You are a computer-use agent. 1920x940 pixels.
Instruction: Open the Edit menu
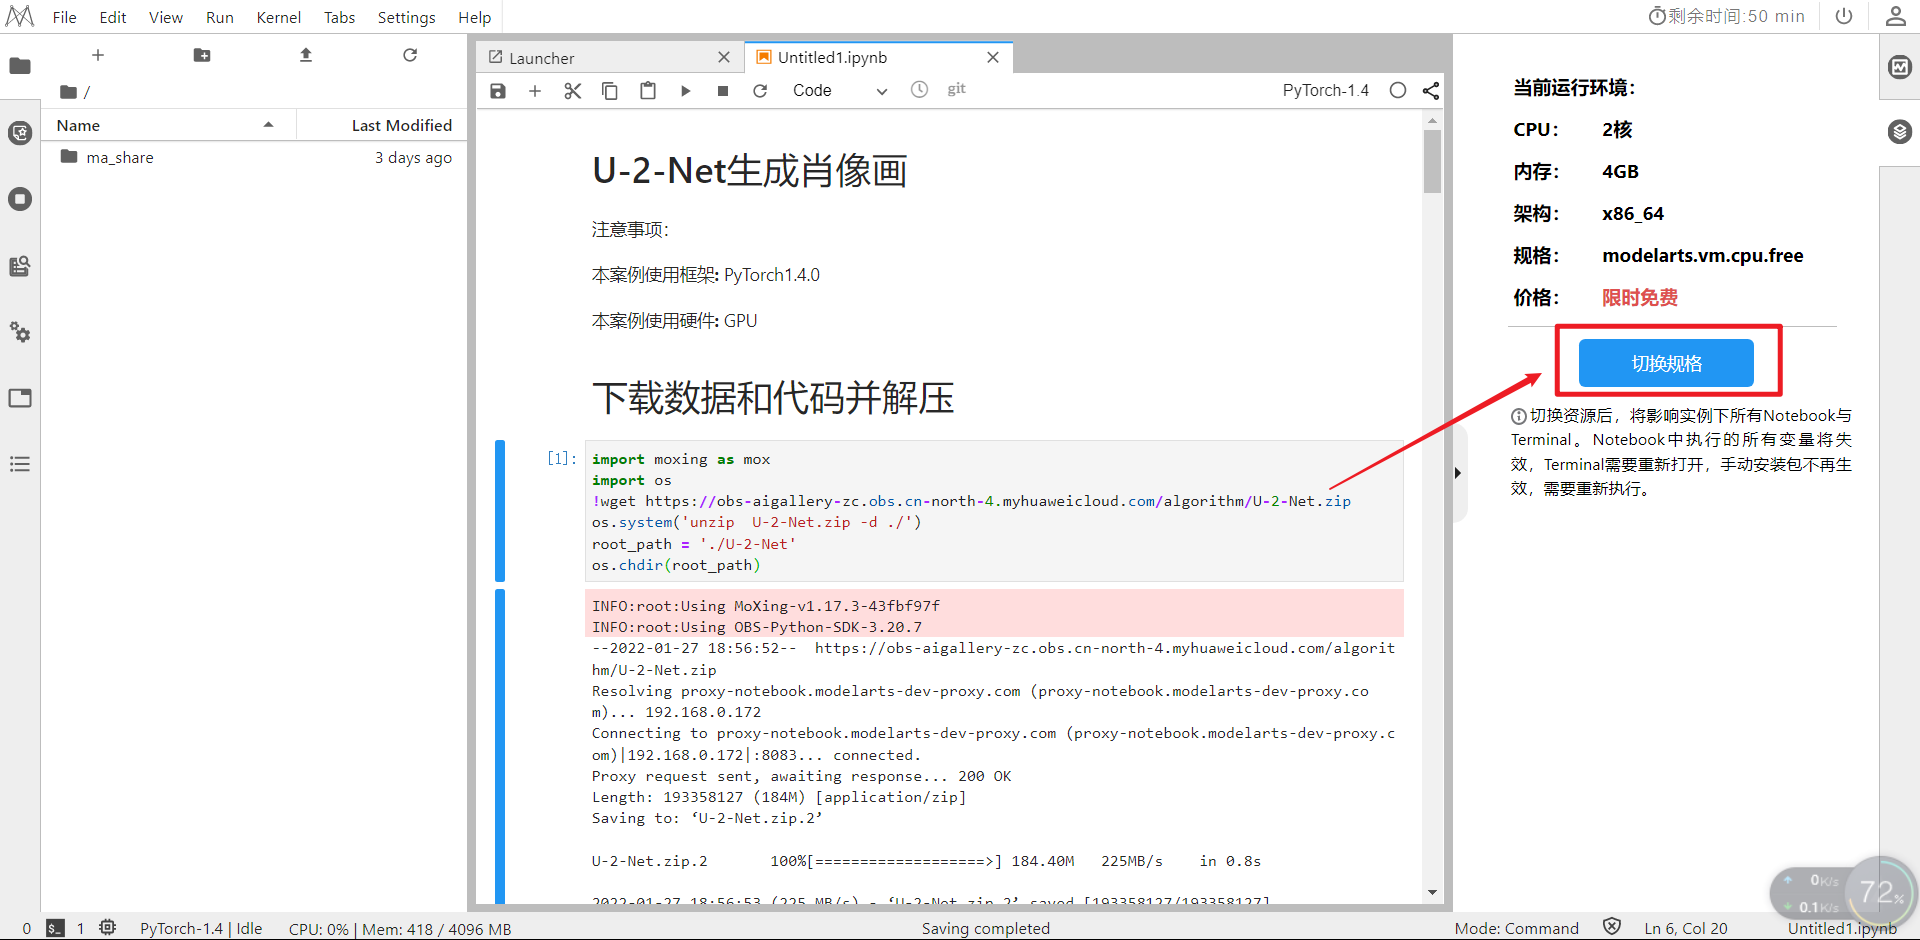[113, 17]
